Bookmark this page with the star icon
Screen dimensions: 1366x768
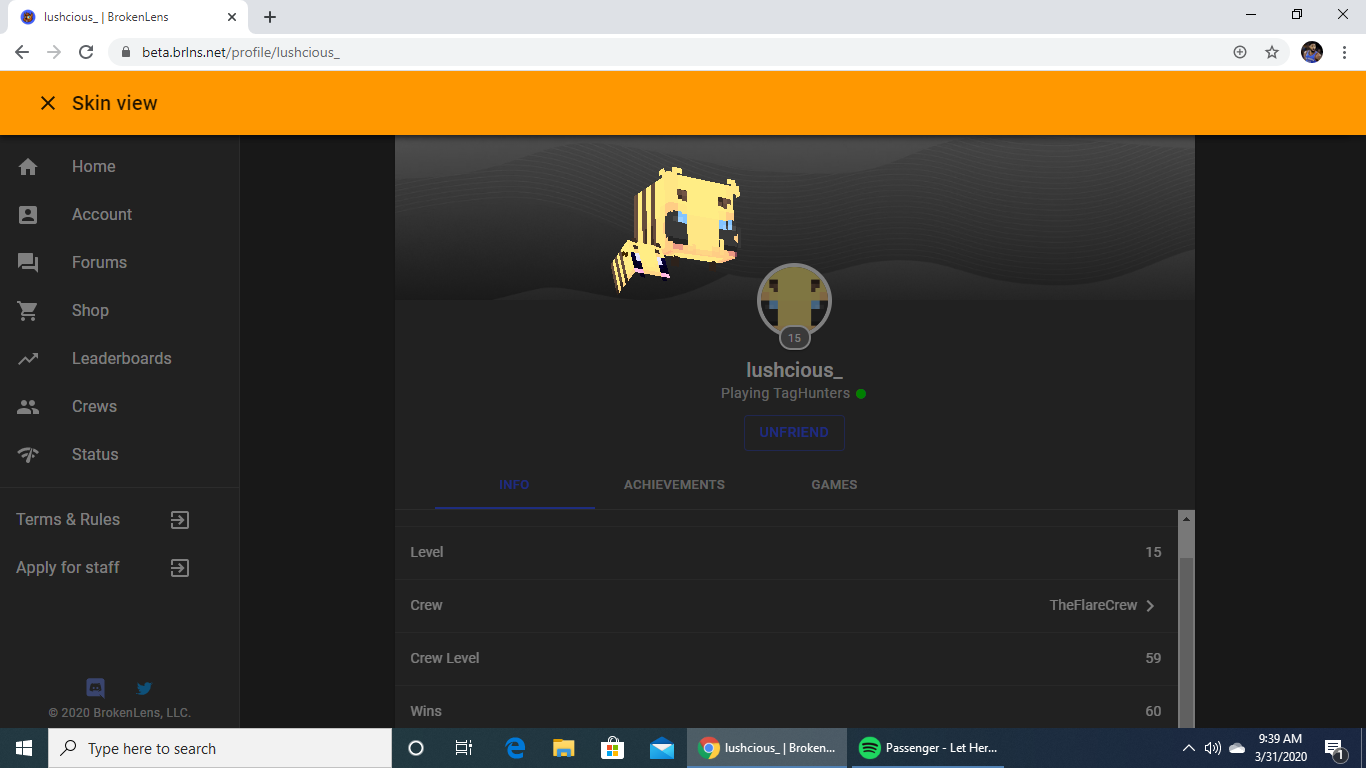pyautogui.click(x=1272, y=52)
